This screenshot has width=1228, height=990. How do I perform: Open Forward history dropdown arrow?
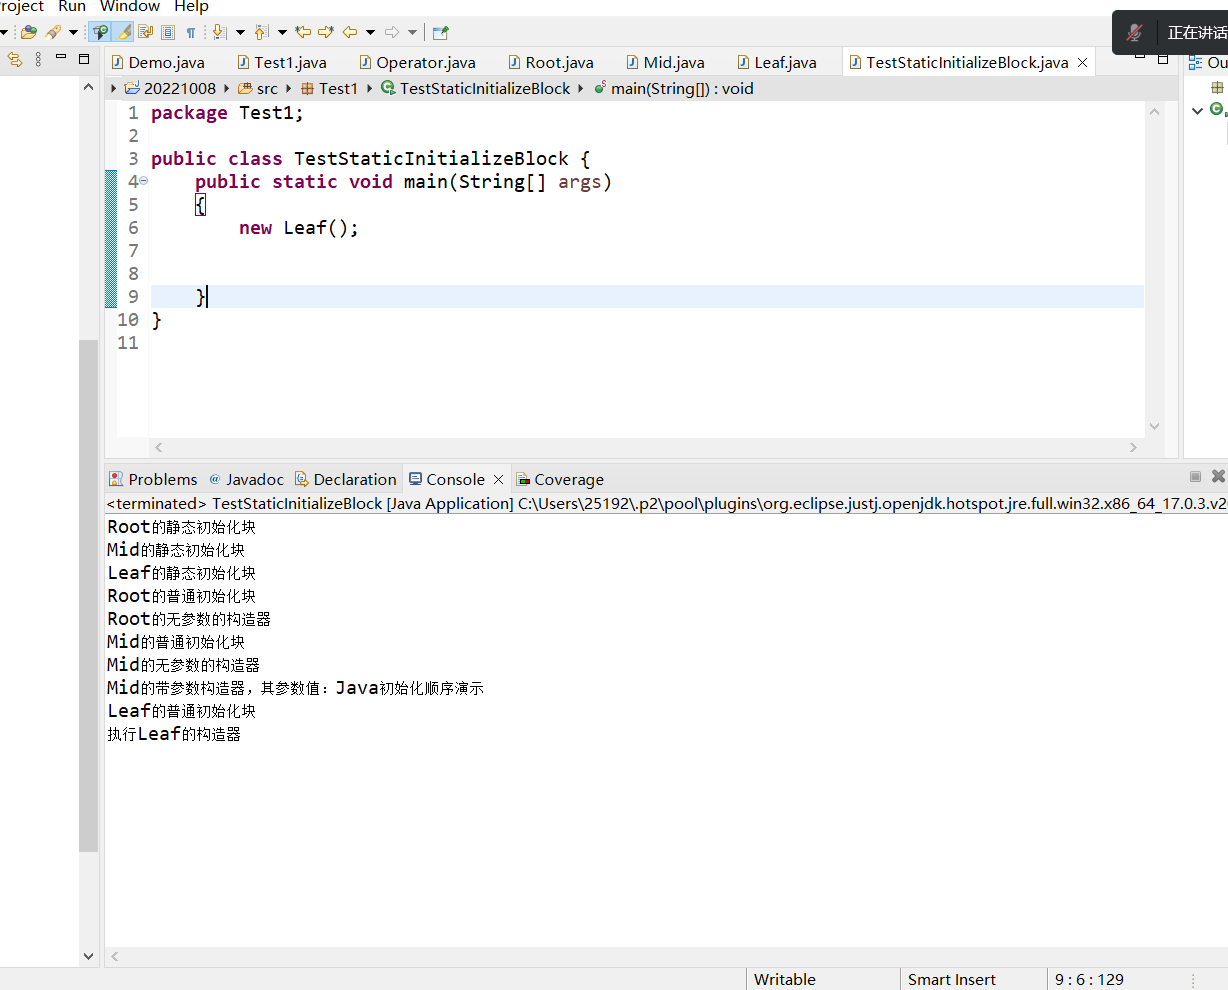(x=412, y=33)
